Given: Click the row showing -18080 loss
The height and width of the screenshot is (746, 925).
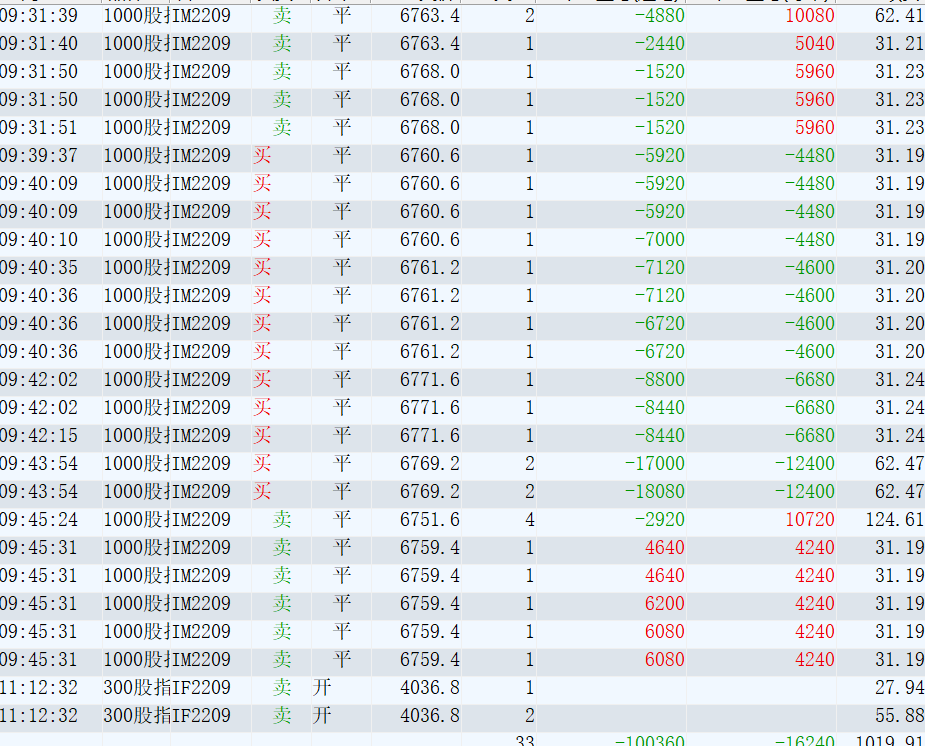Looking at the screenshot, I should pos(462,492).
